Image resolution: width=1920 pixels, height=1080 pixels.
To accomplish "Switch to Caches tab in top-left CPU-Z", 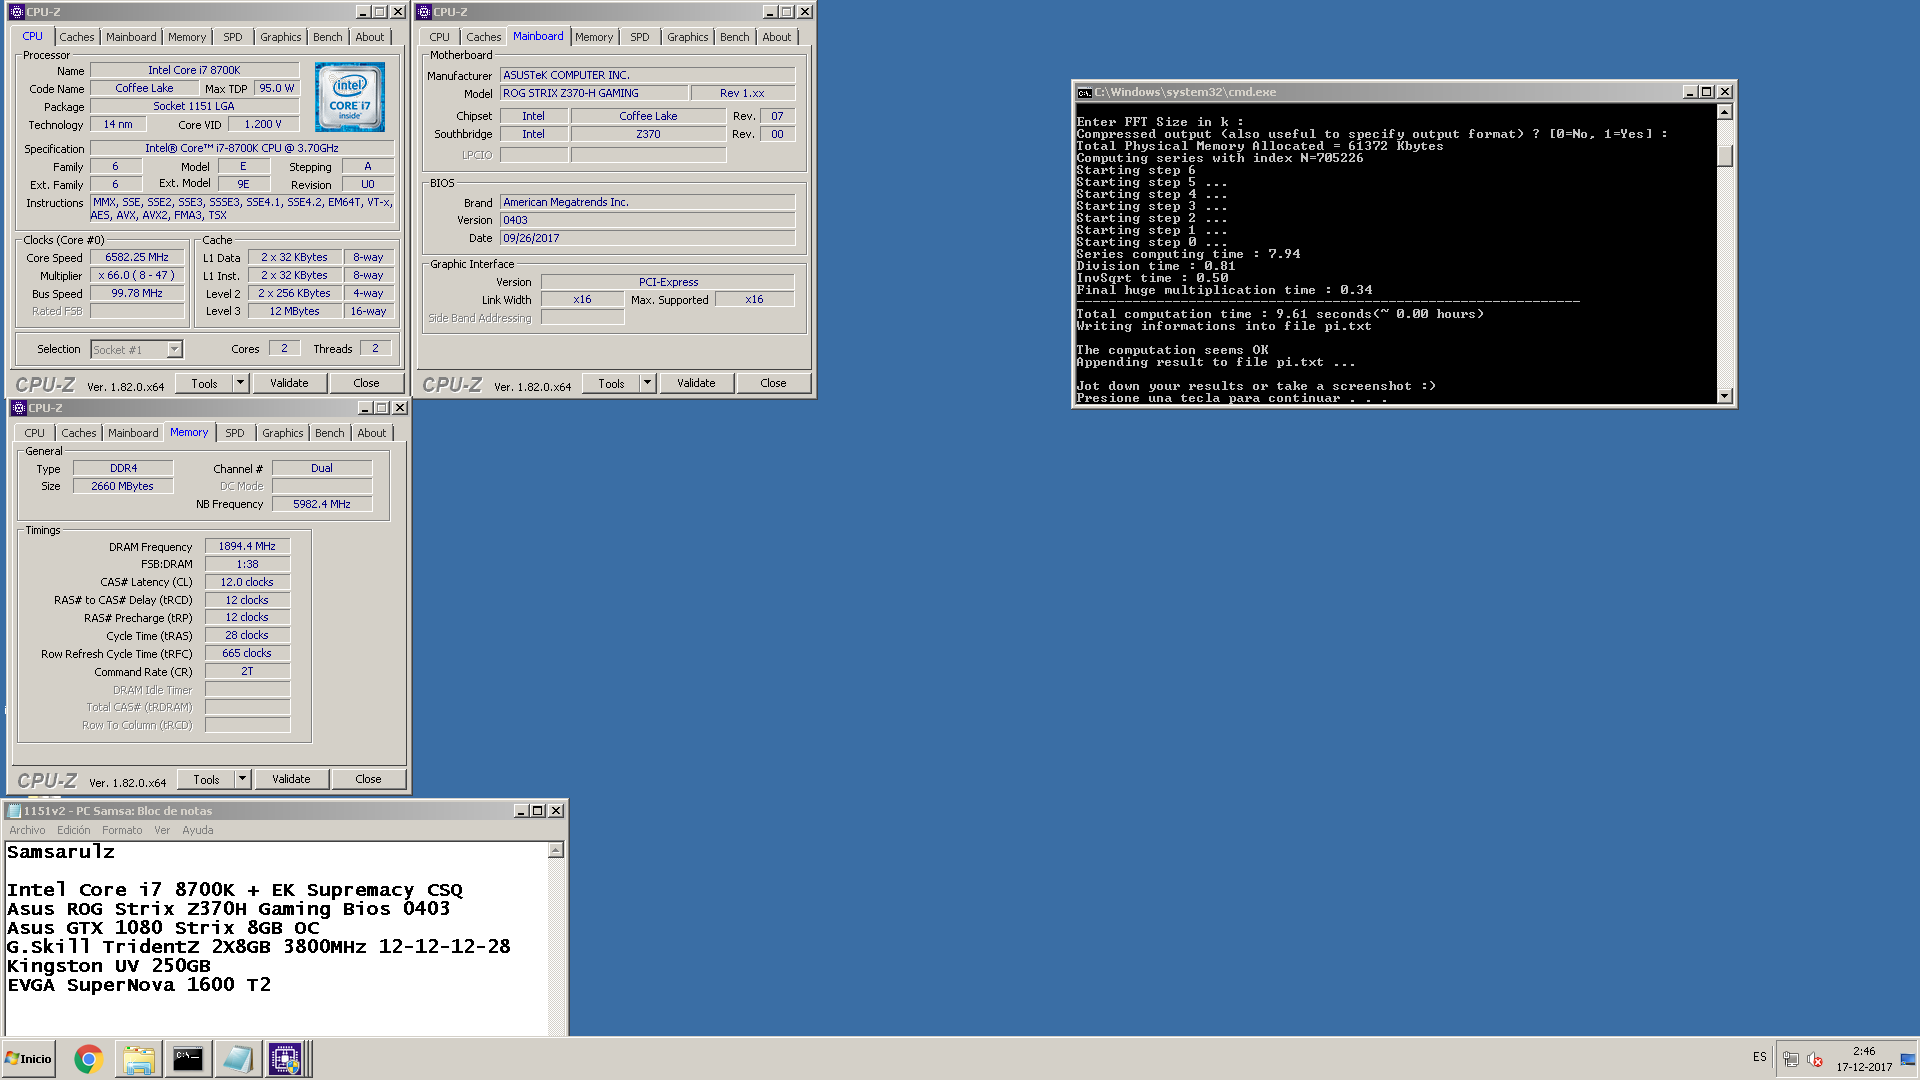I will point(77,37).
